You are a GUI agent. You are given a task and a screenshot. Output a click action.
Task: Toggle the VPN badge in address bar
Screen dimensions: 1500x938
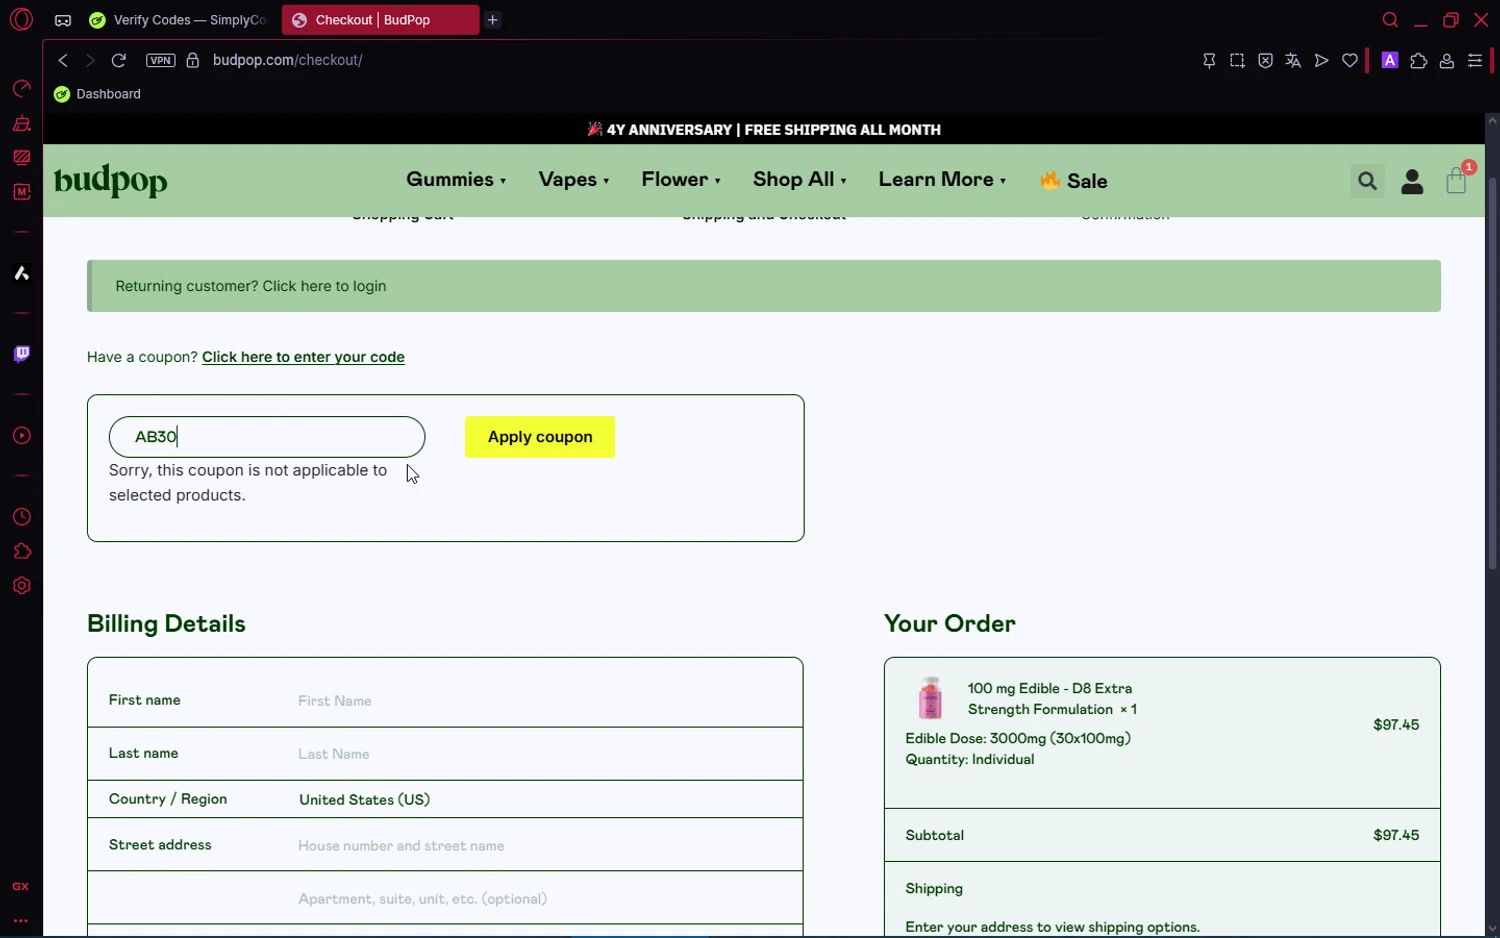click(160, 60)
